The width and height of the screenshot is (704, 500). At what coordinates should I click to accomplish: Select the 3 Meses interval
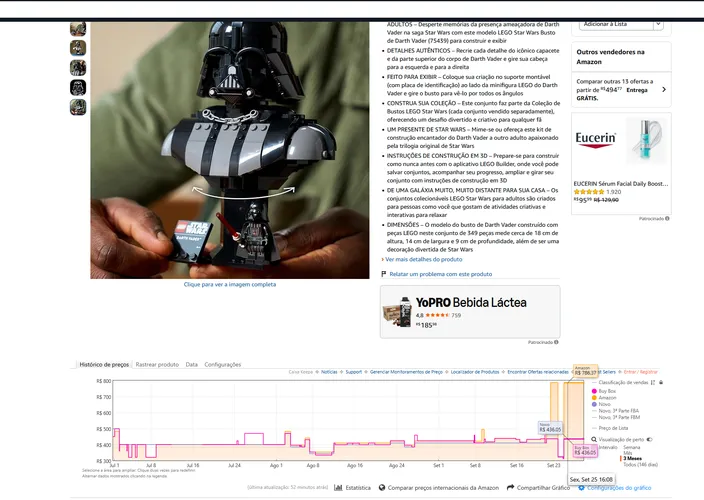pos(632,458)
